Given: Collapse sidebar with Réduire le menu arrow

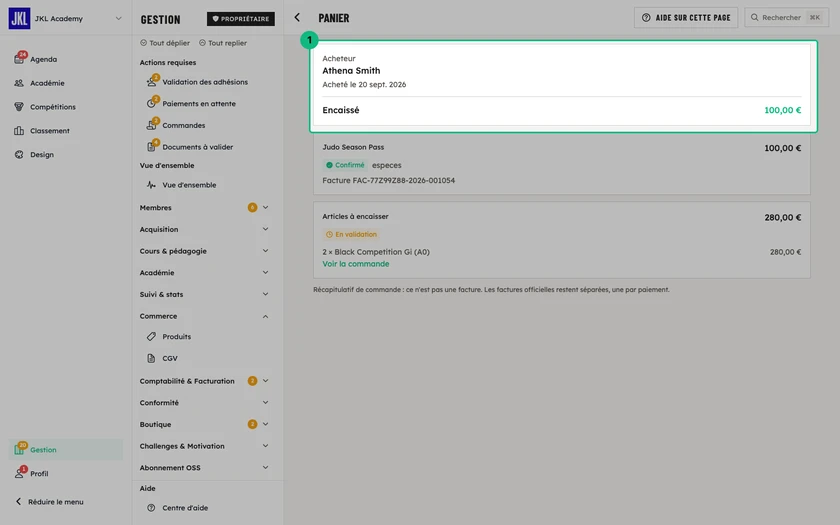Looking at the screenshot, I should [x=19, y=501].
